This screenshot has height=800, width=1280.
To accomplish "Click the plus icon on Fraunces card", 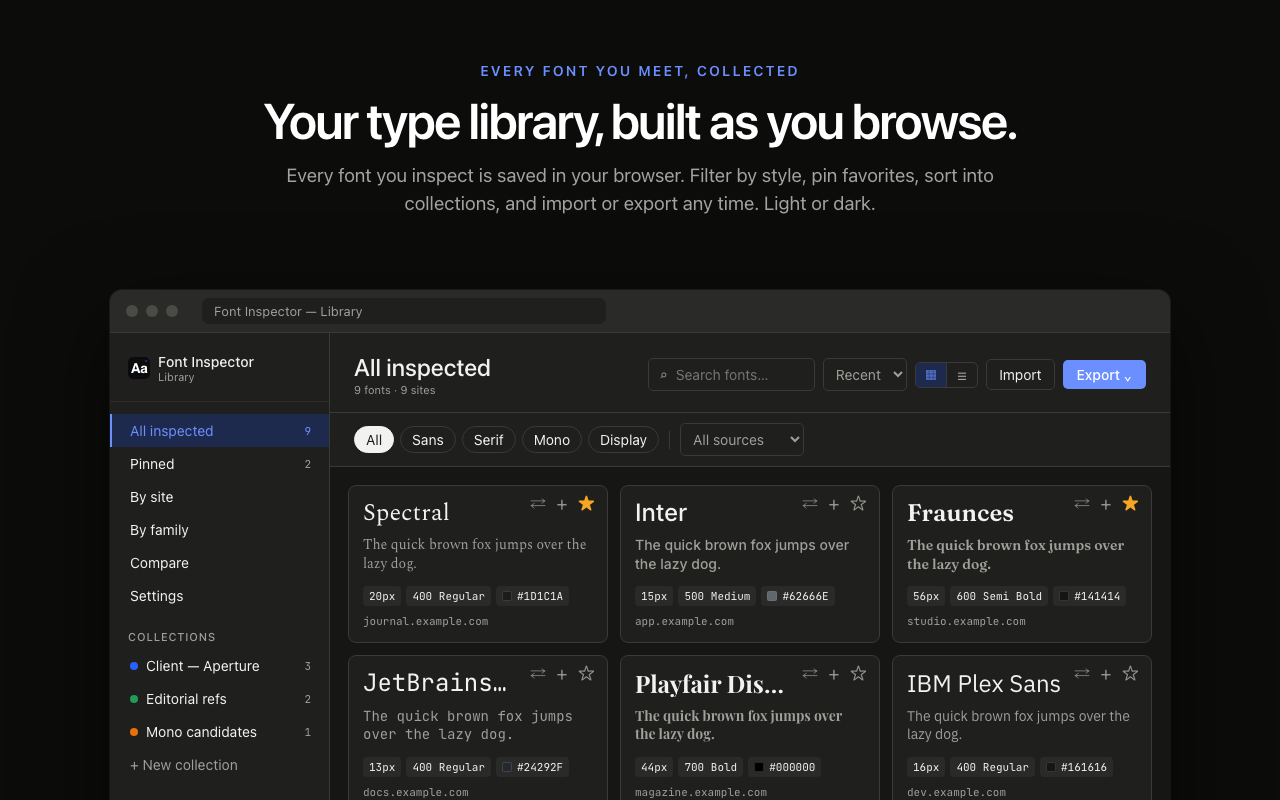I will pos(1106,504).
